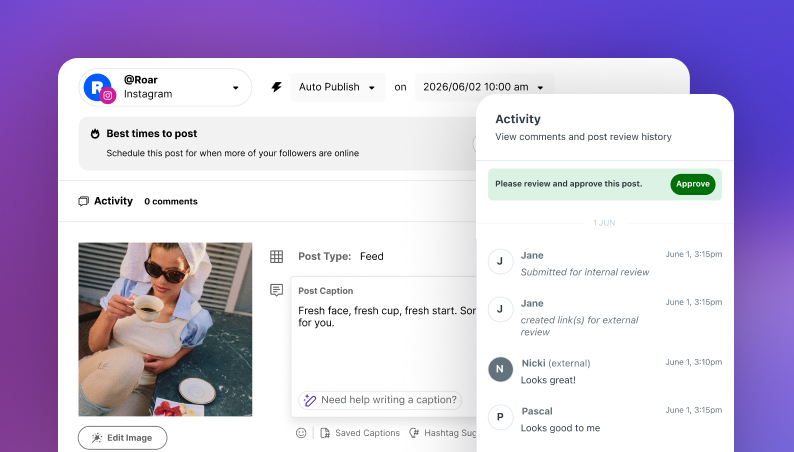Open the @Roar Instagram account selector
This screenshot has height=452, width=794.
tap(165, 88)
